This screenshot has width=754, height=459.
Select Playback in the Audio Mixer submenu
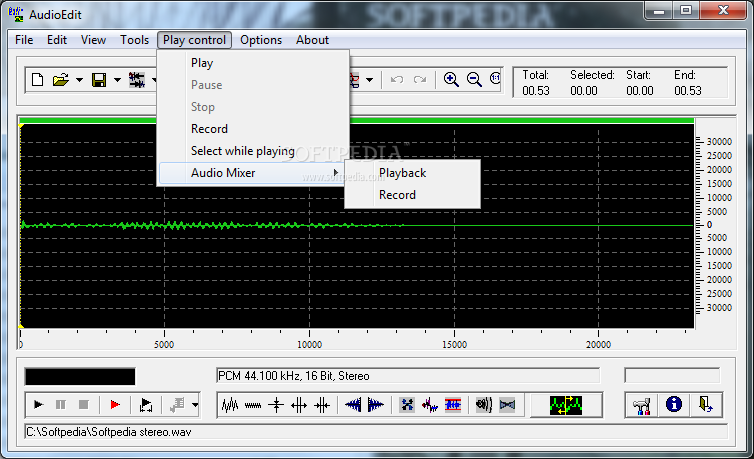(413, 173)
